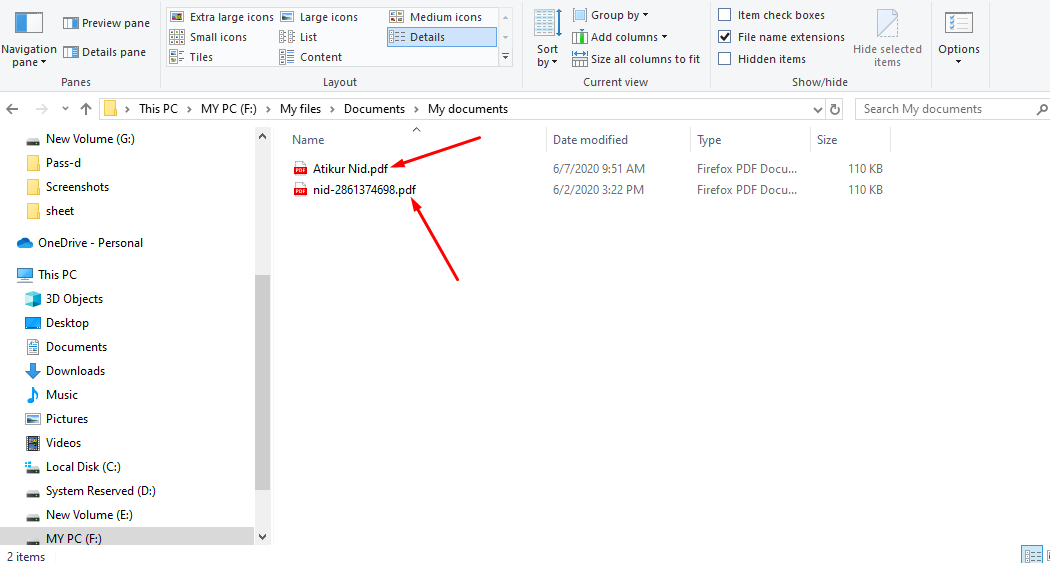Refresh the folder view
Screen dimensions: 1050x563
(835, 109)
